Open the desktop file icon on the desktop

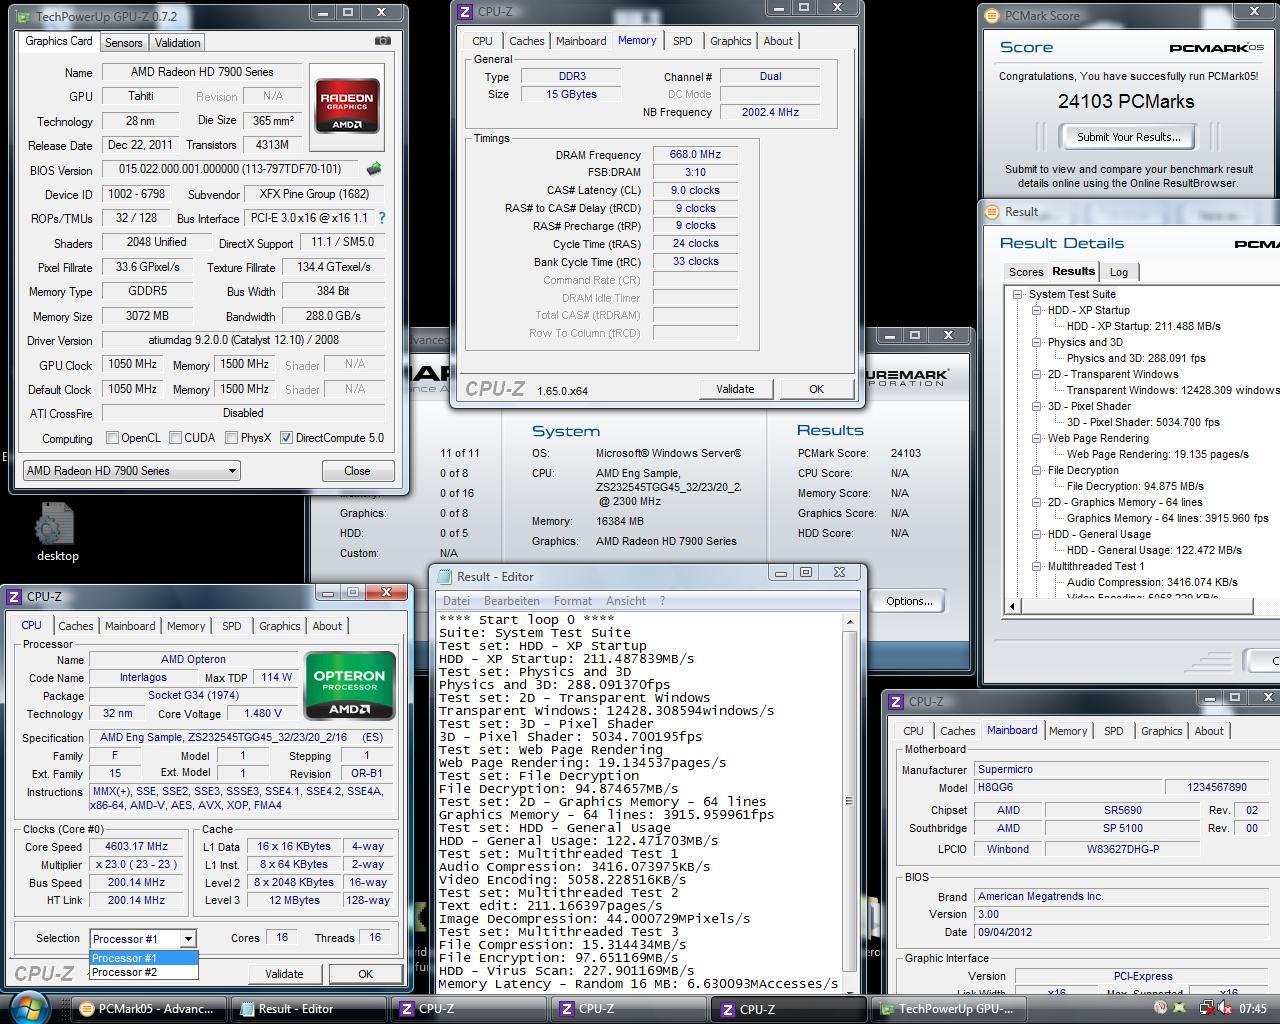point(57,532)
